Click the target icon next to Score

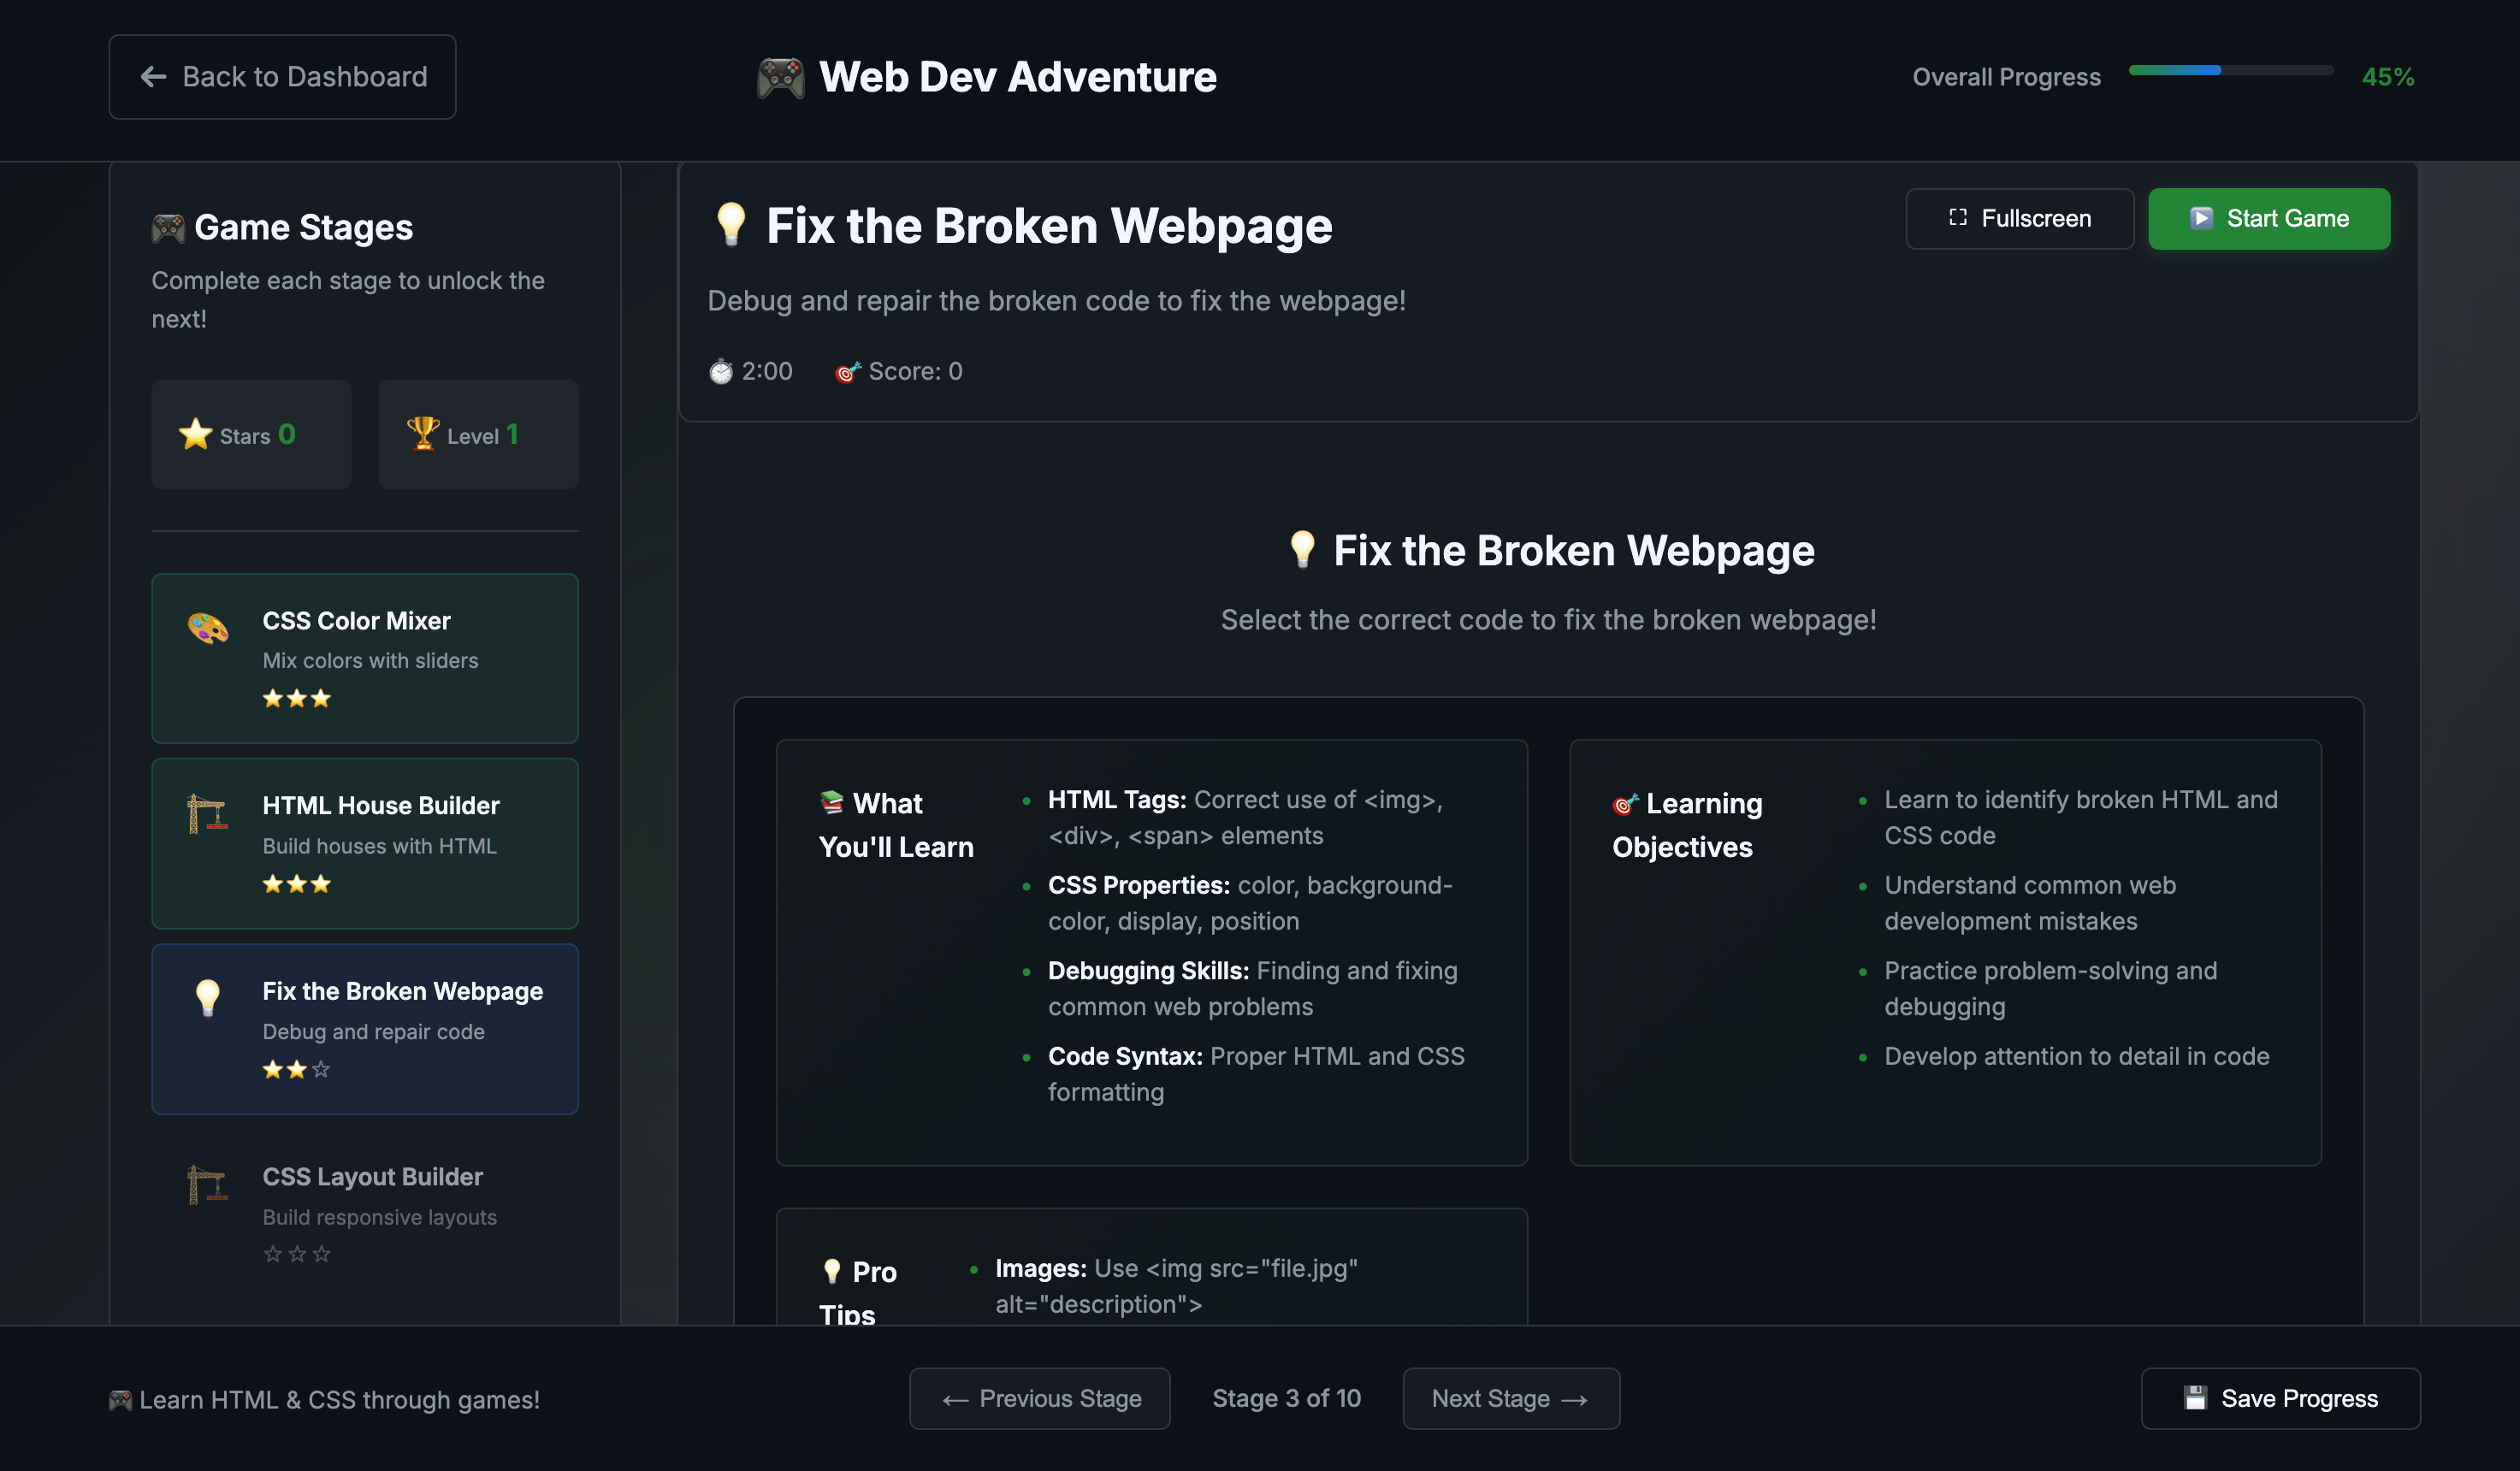[x=848, y=372]
